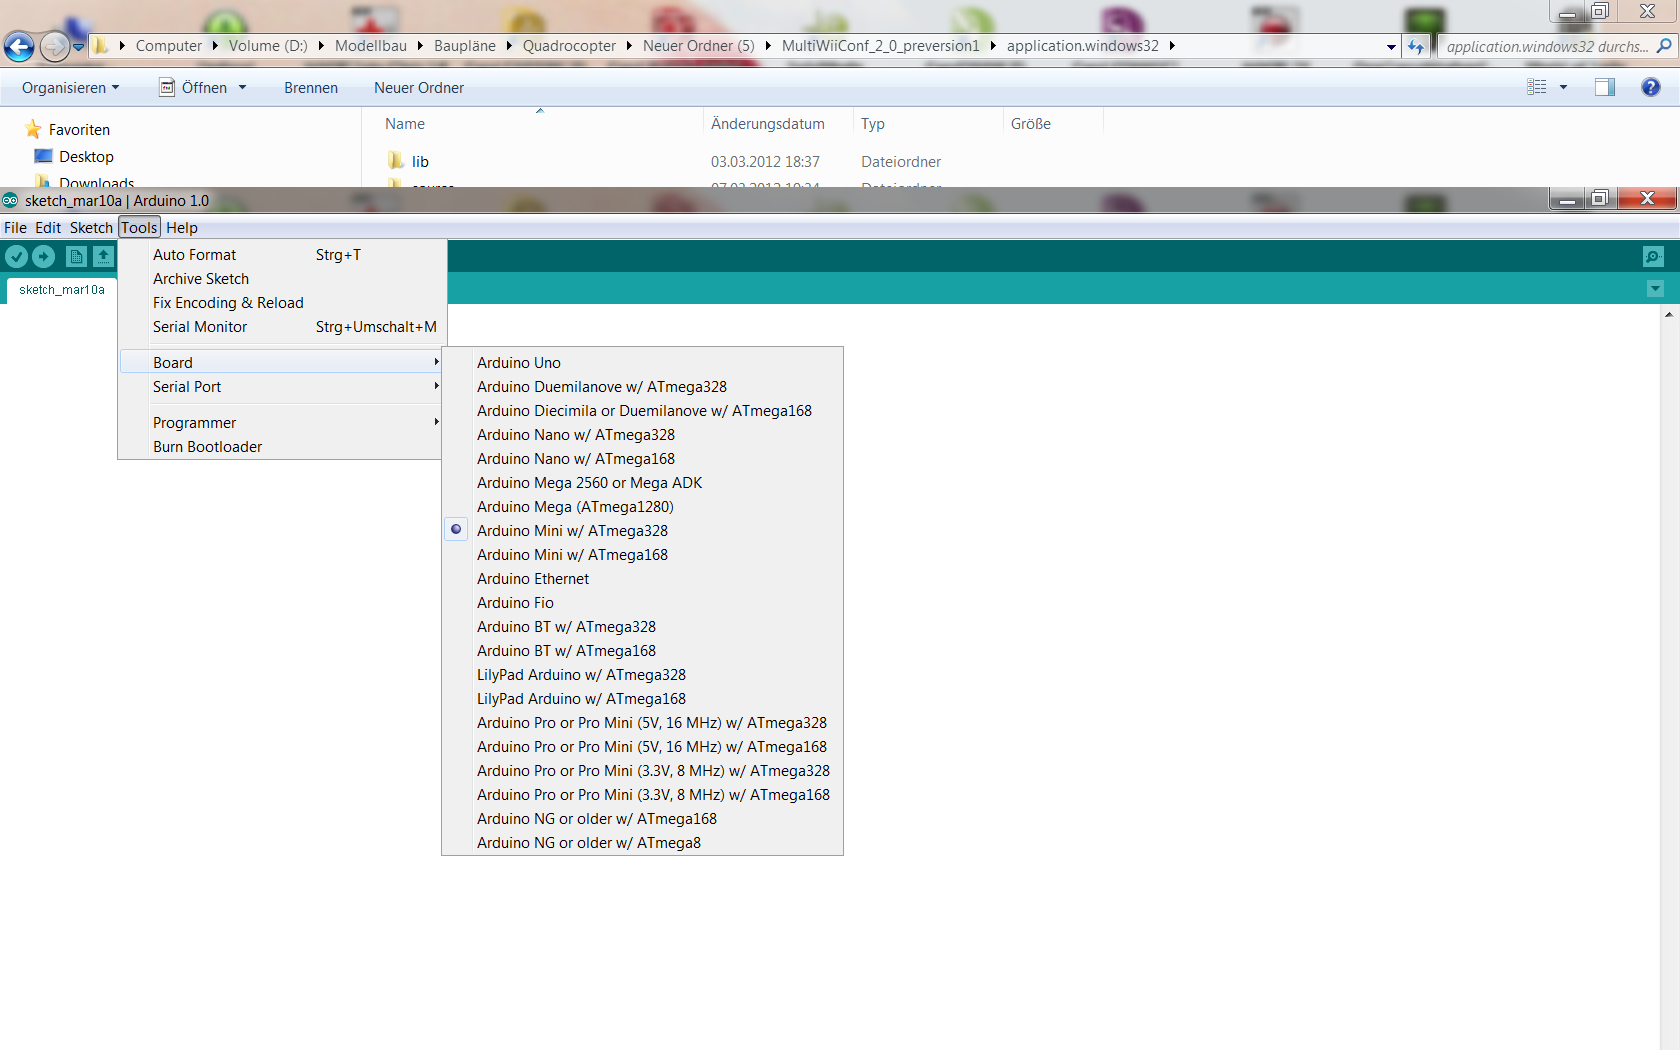Toggle the Explorer preview pane icon

point(1605,88)
